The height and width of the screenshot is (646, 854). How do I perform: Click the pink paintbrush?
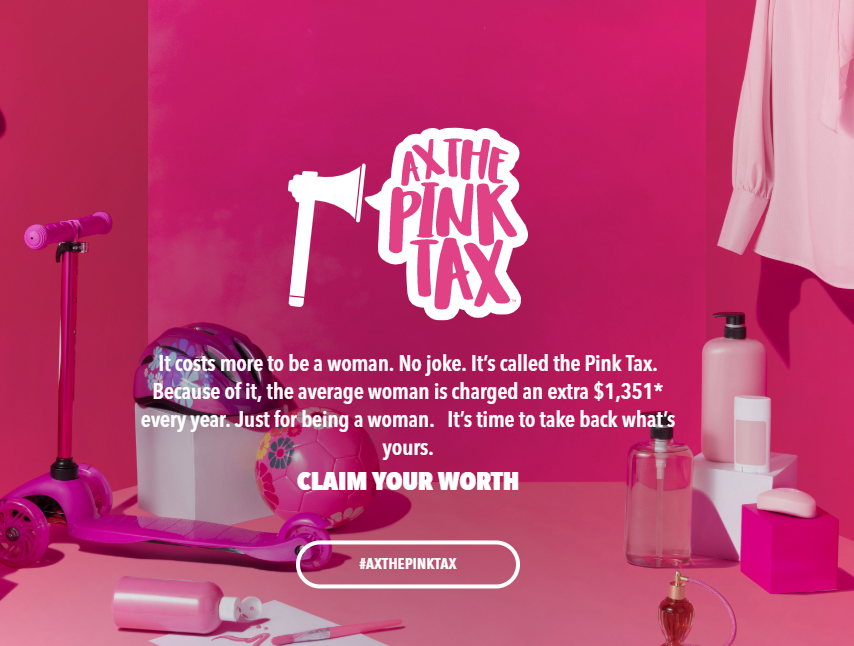[337, 632]
